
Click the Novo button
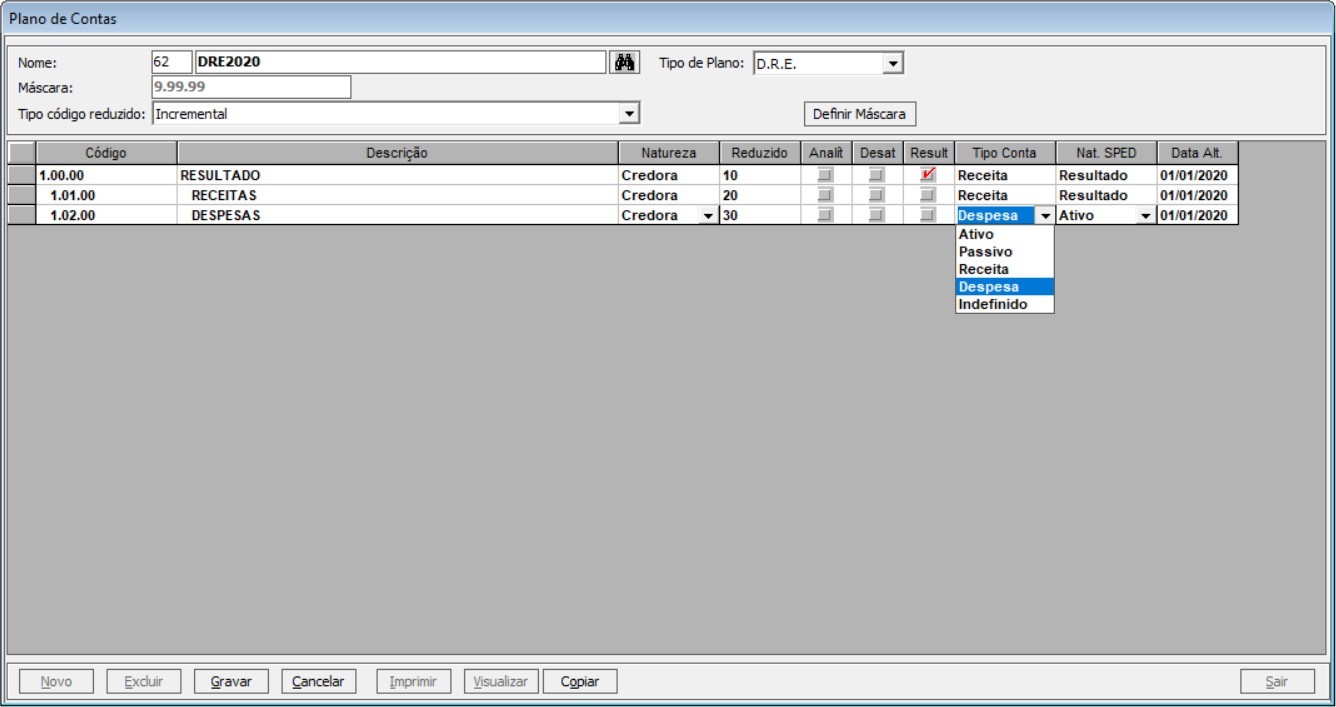click(56, 682)
